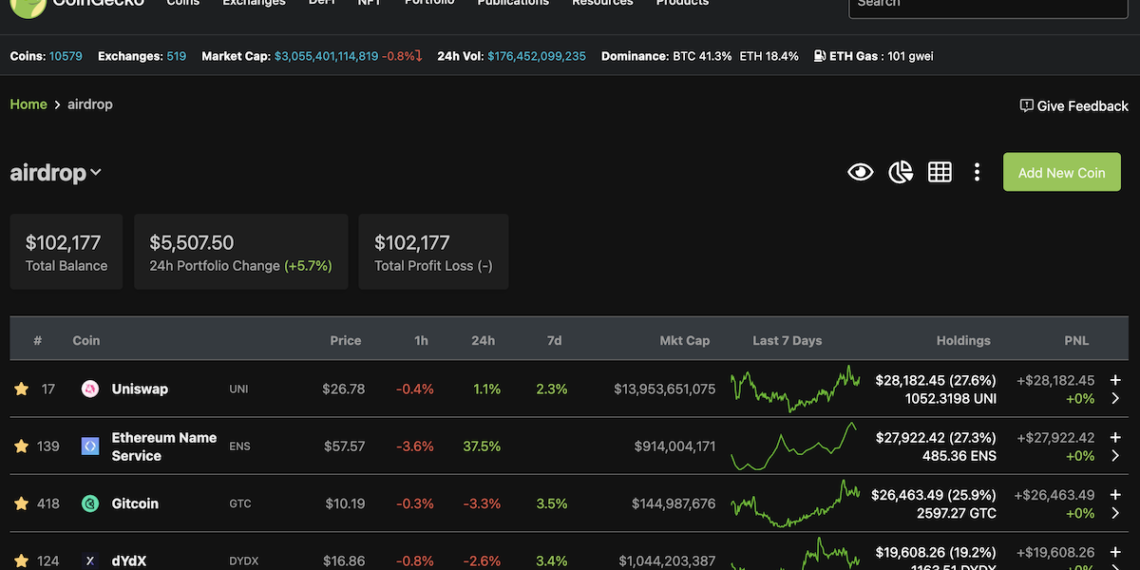Unfavorite Uniswap using its star
The width and height of the screenshot is (1140, 570).
point(21,389)
